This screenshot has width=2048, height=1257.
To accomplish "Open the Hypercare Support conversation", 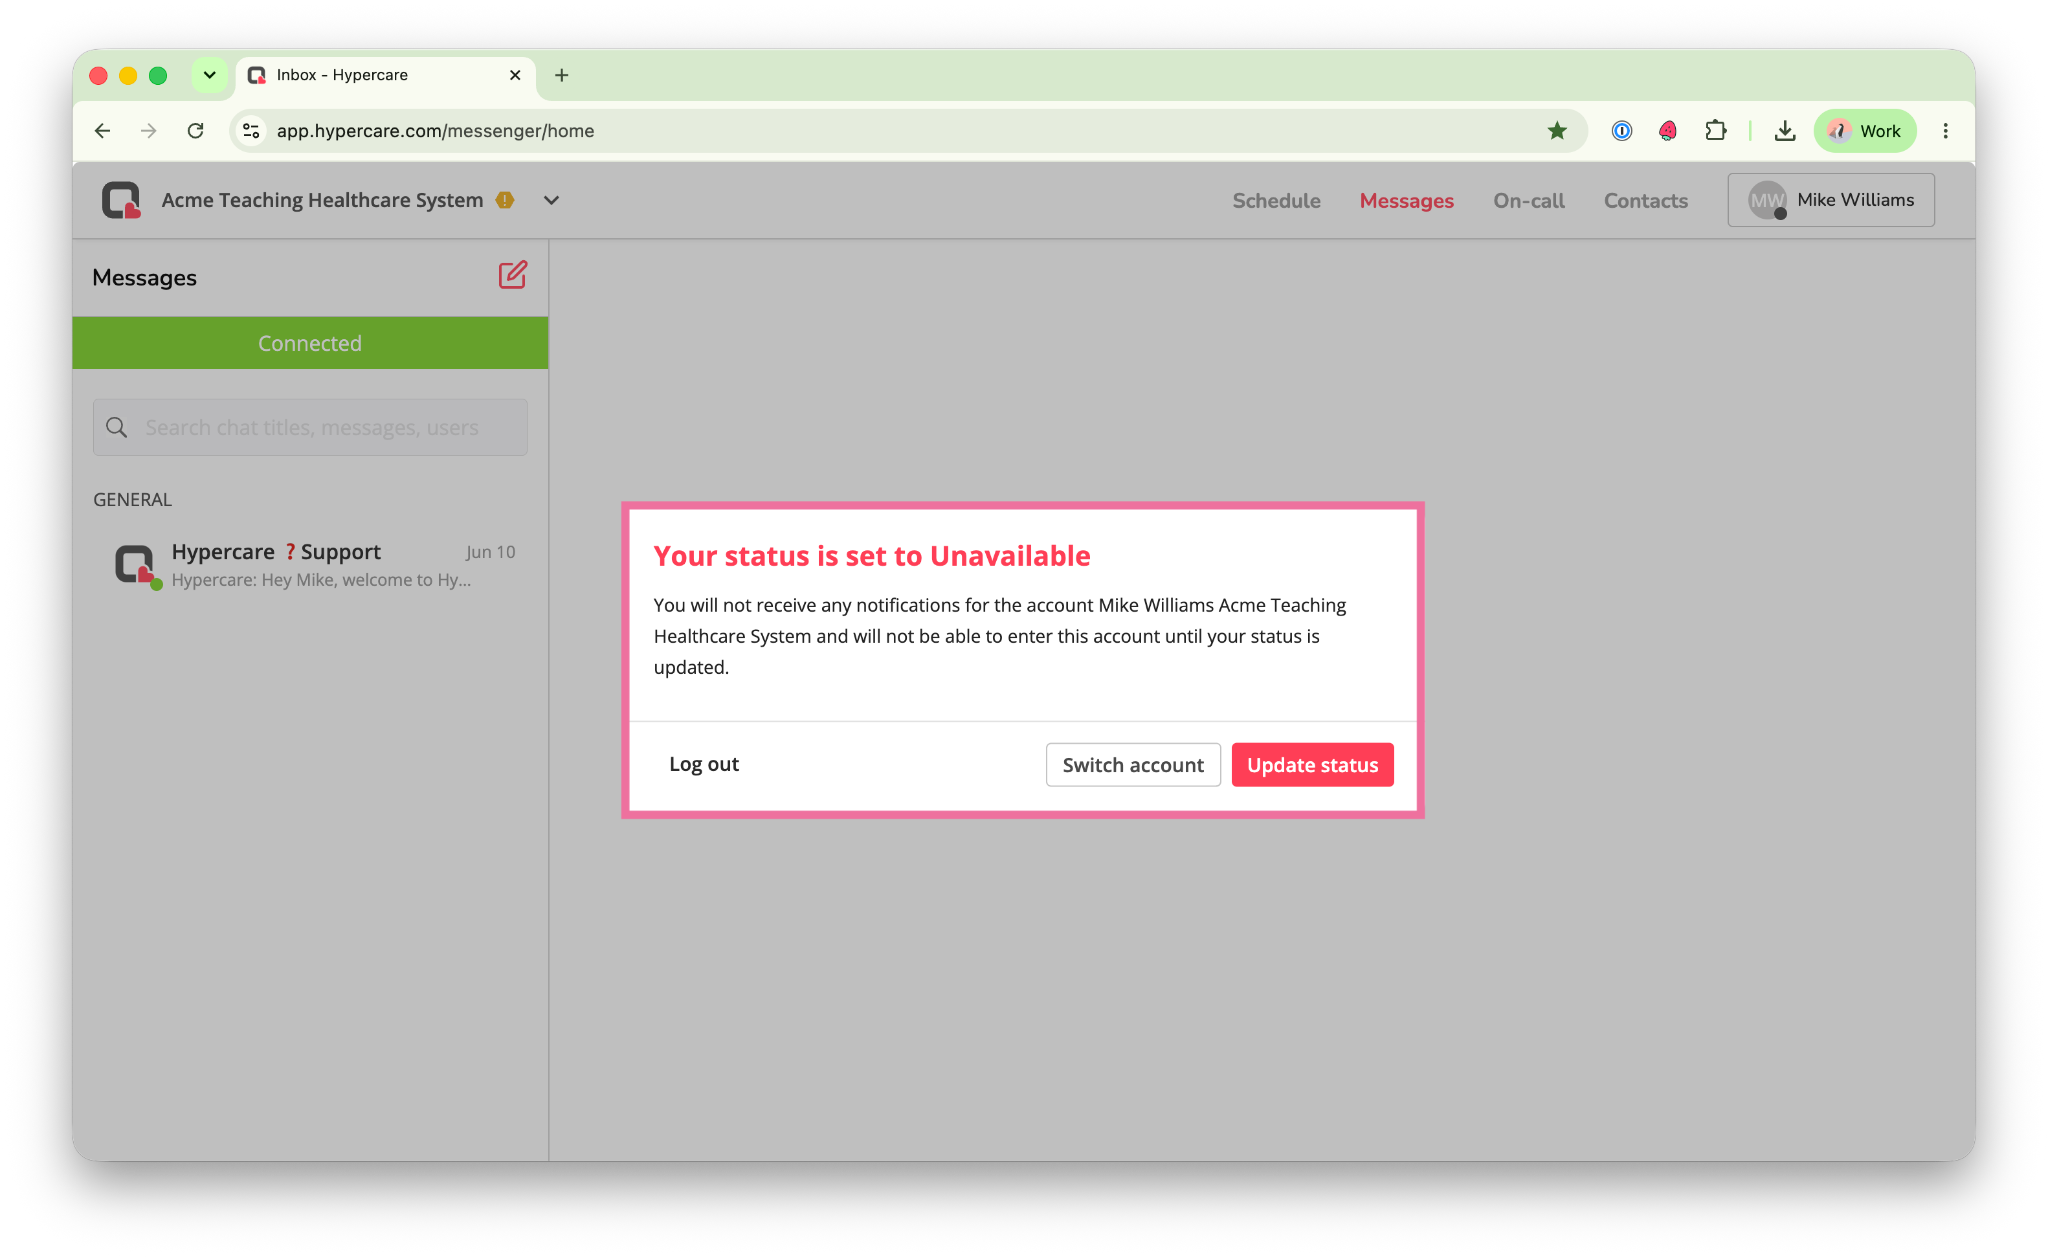I will 310,565.
